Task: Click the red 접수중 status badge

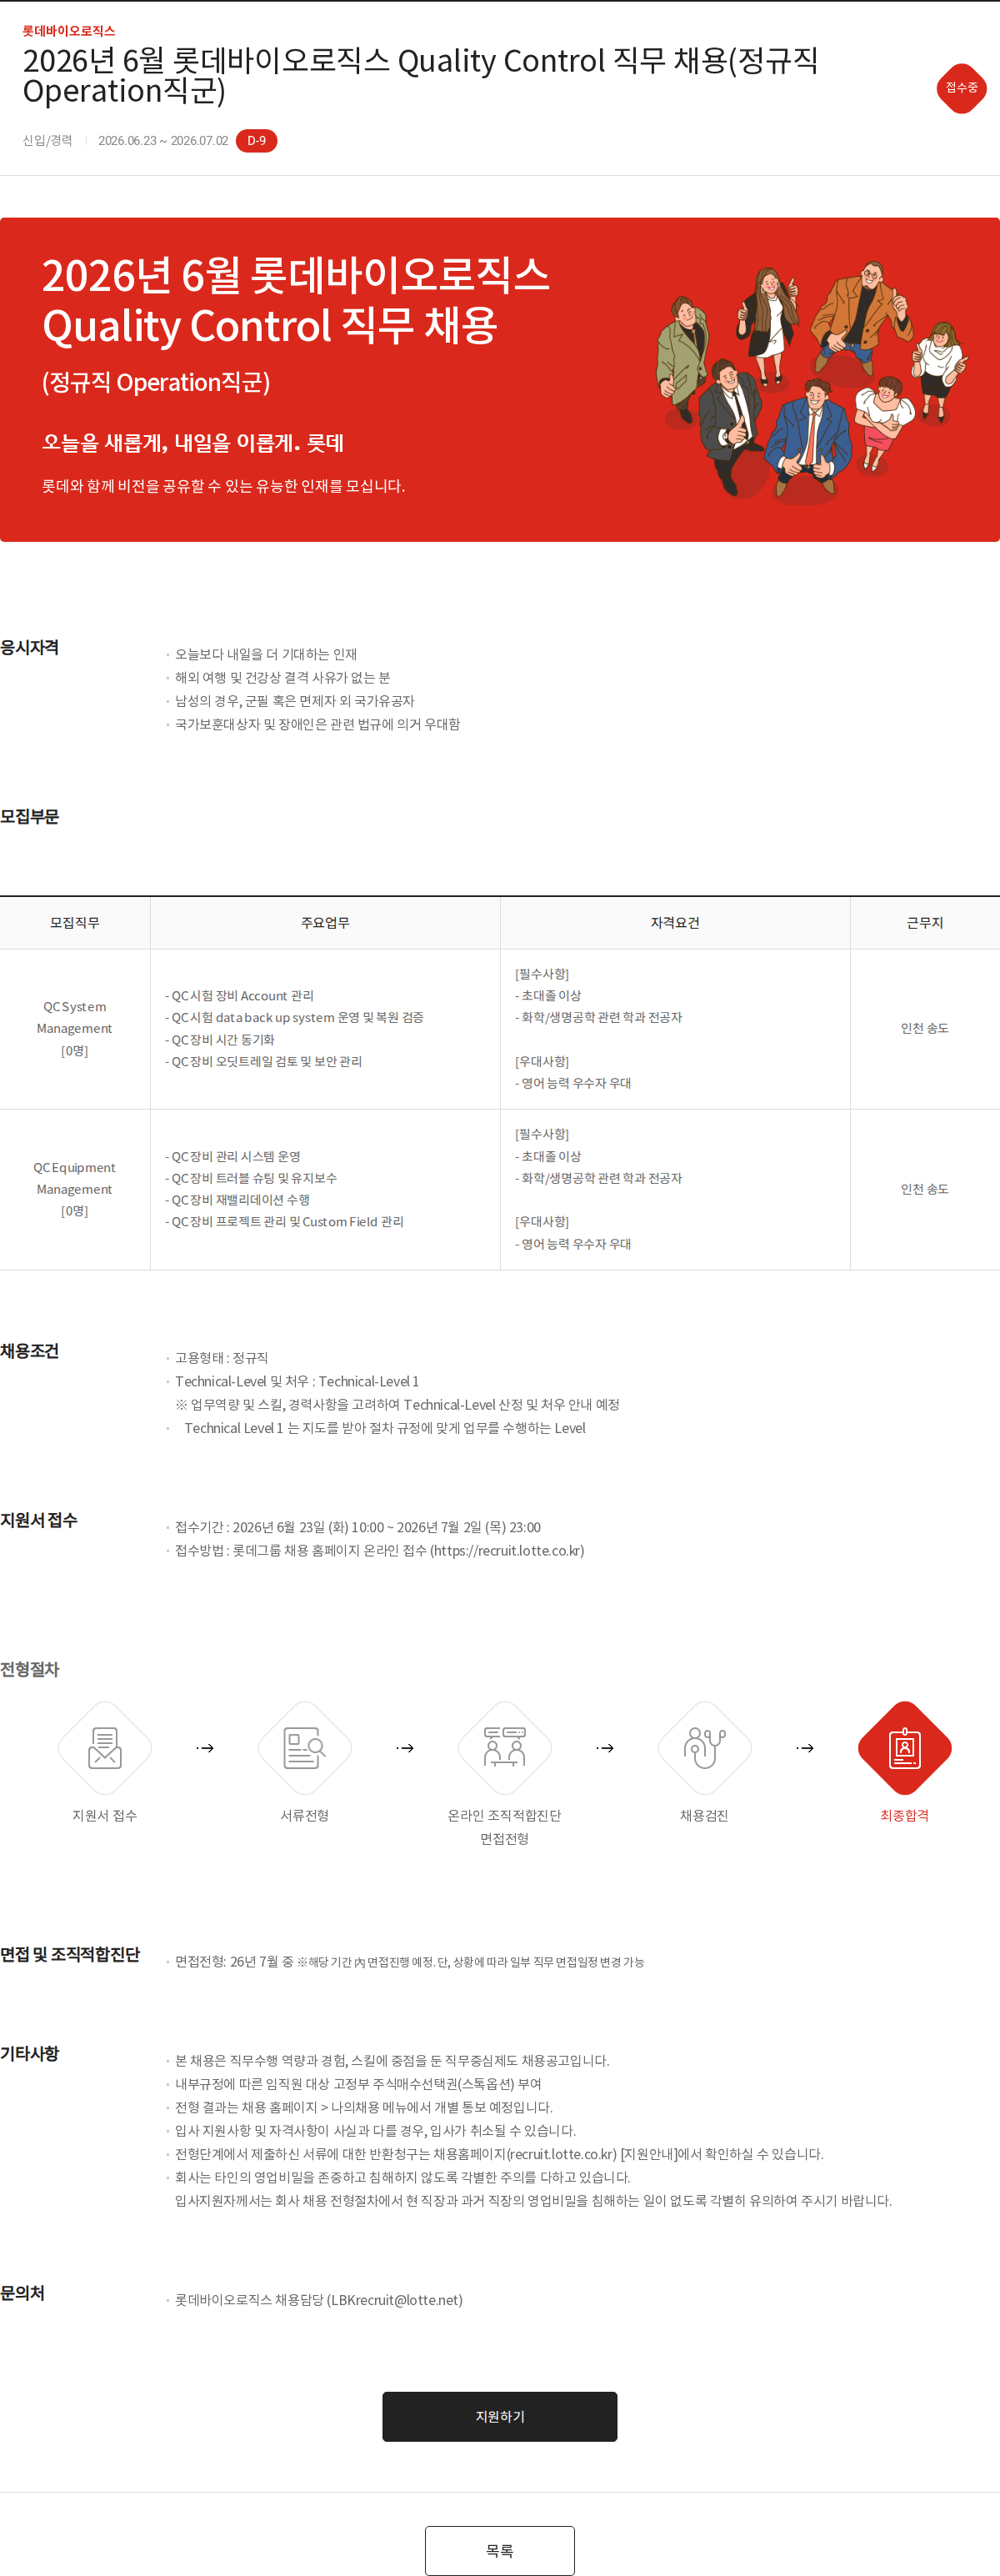Action: (962, 88)
